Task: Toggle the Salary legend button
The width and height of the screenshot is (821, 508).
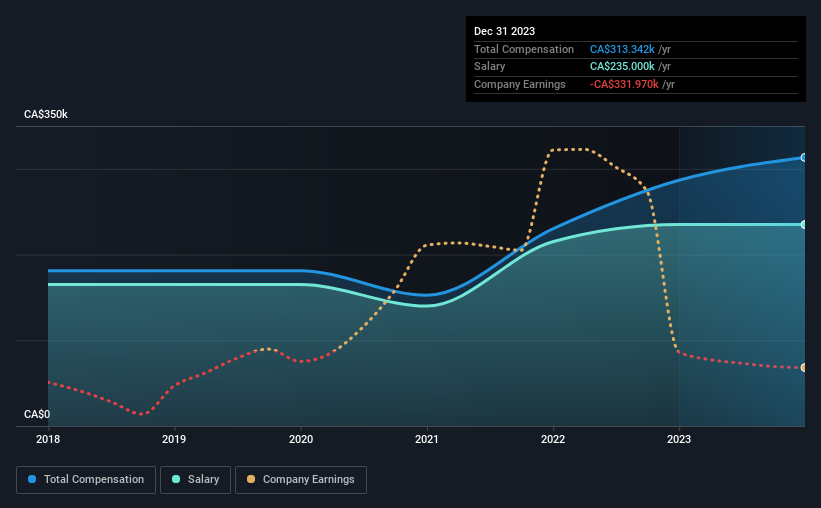Action: 195,480
